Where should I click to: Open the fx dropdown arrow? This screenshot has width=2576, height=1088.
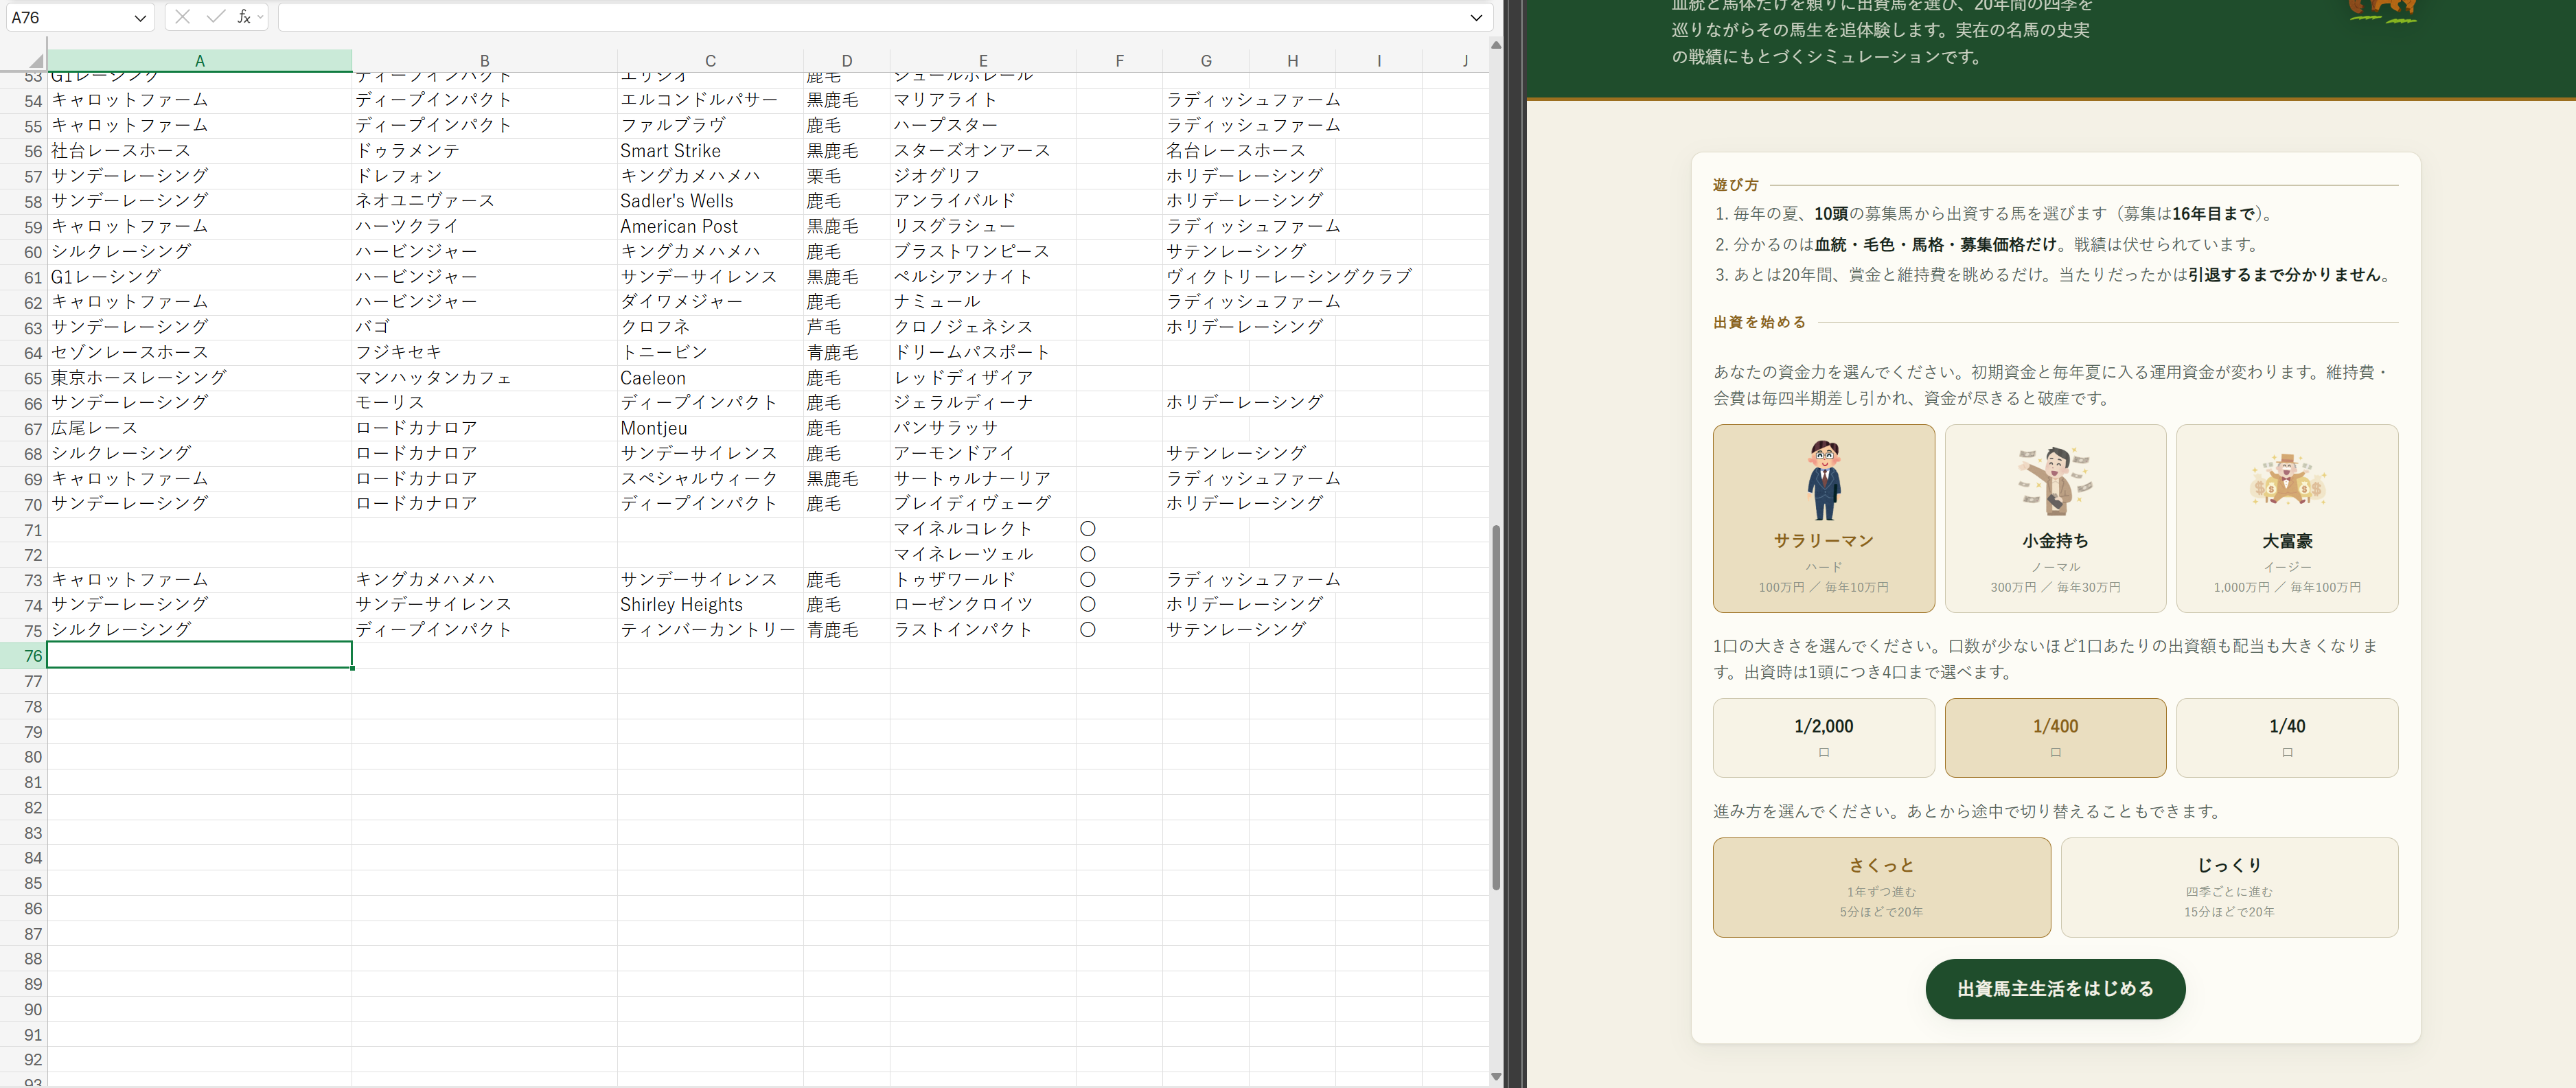[x=260, y=17]
